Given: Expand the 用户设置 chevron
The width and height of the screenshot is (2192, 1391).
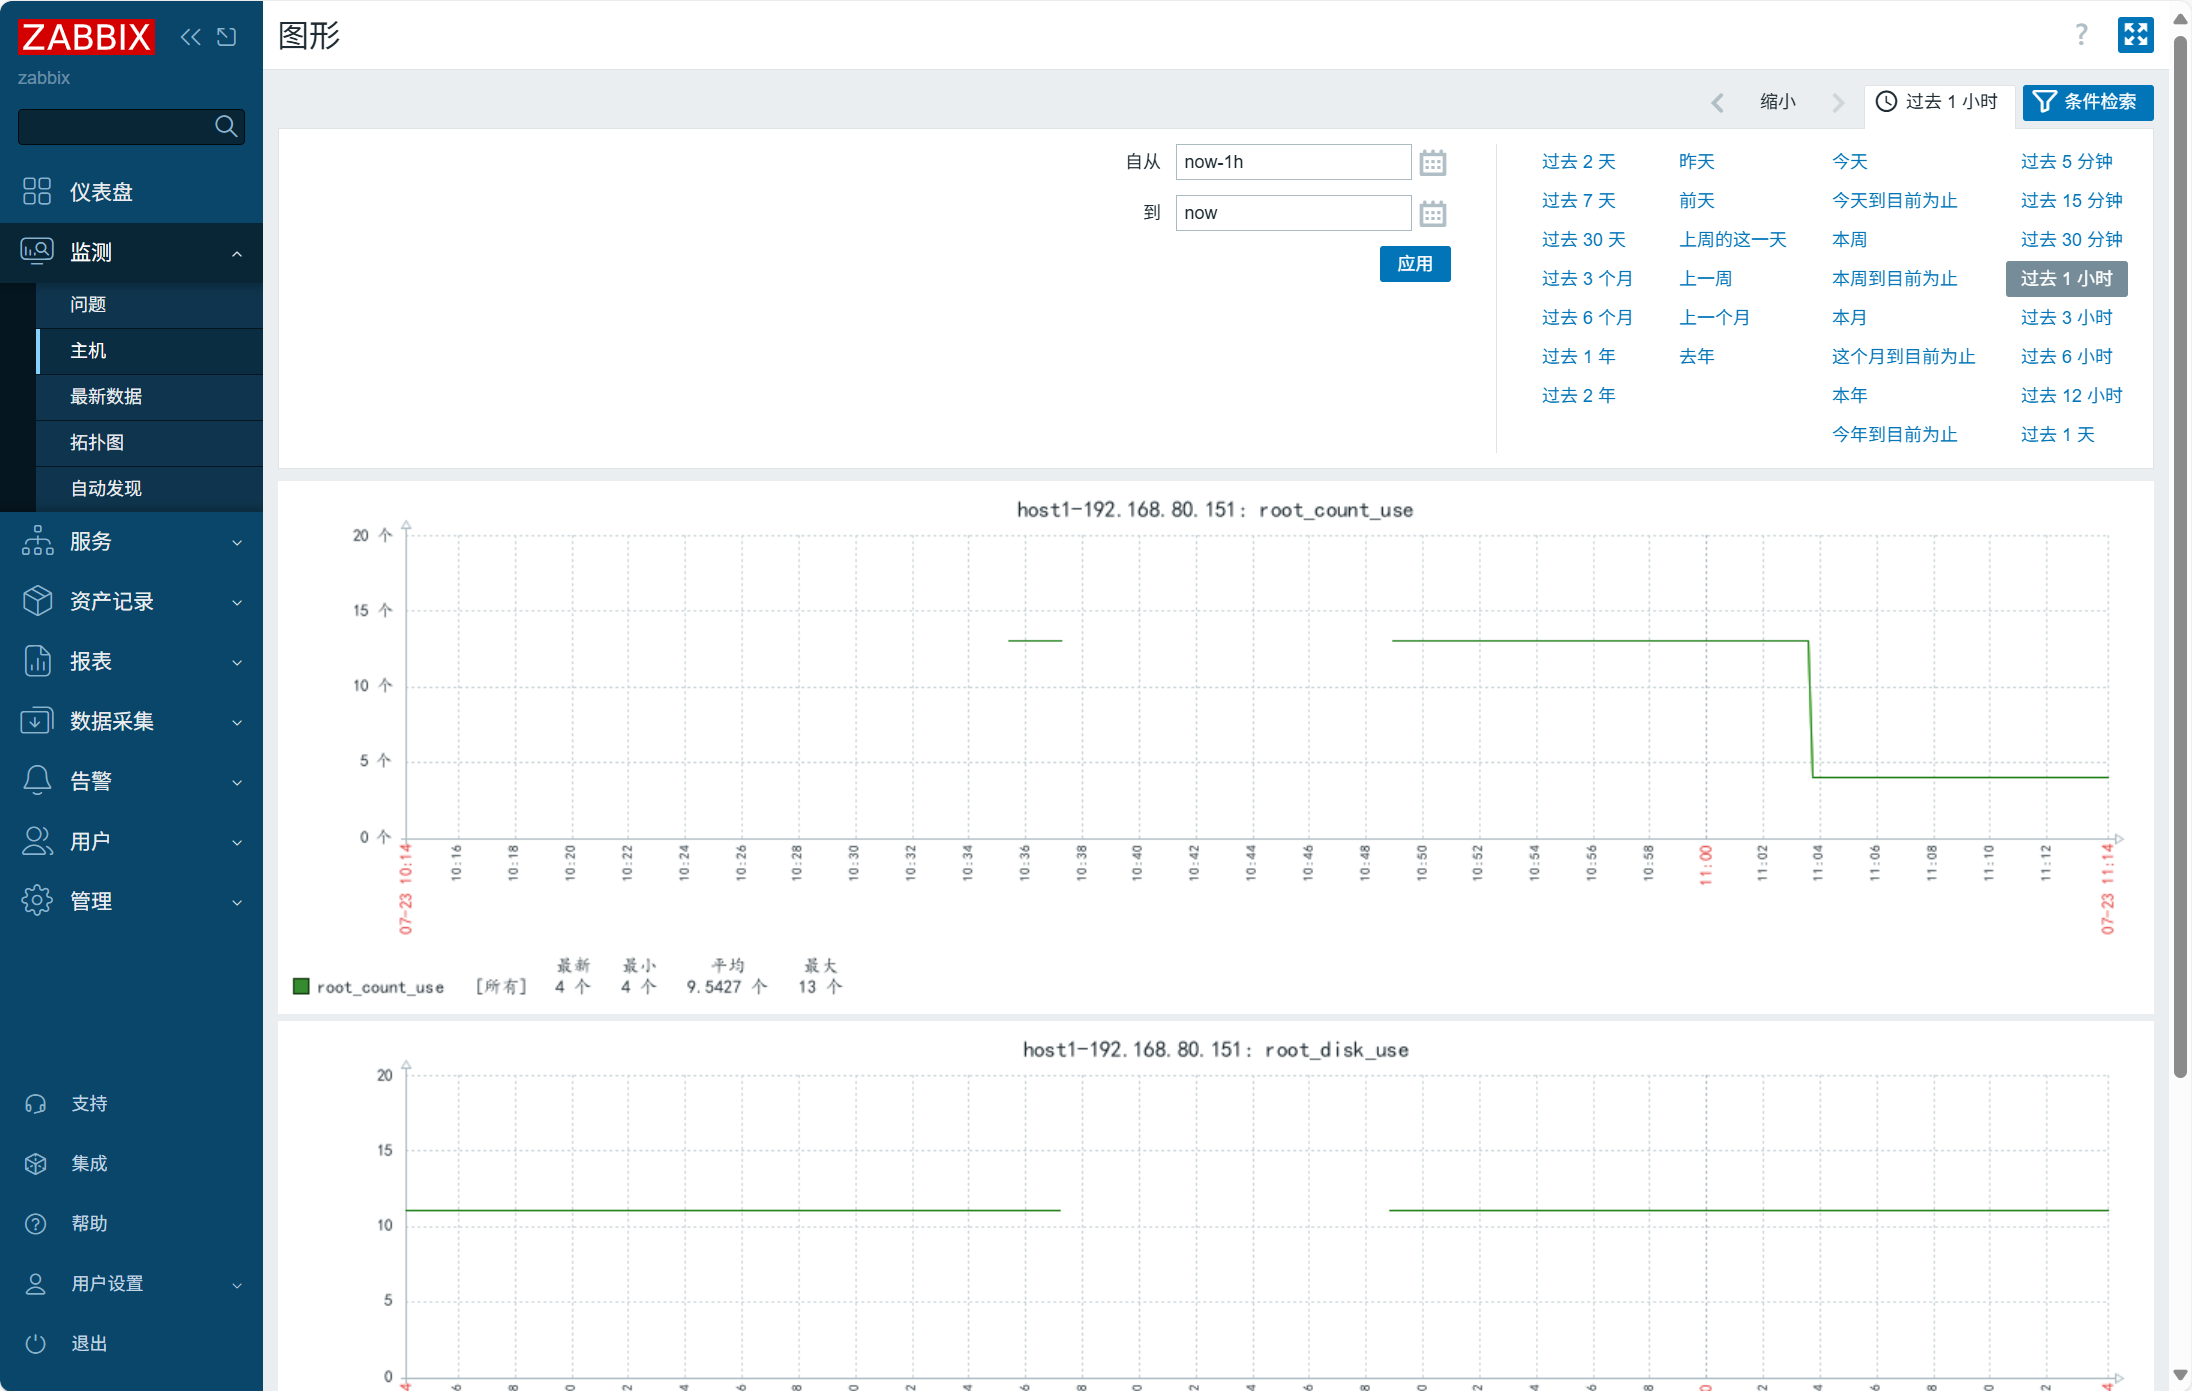Looking at the screenshot, I should 237,1286.
